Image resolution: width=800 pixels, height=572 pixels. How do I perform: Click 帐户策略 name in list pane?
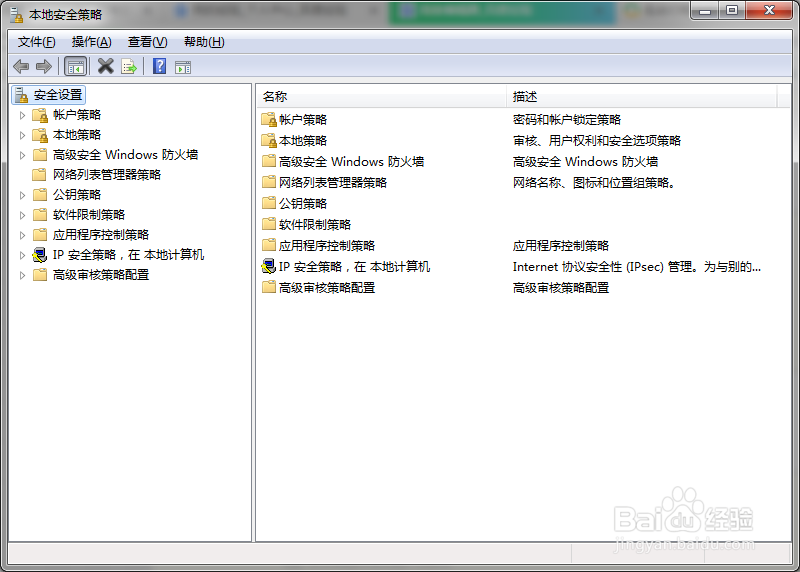pyautogui.click(x=303, y=120)
